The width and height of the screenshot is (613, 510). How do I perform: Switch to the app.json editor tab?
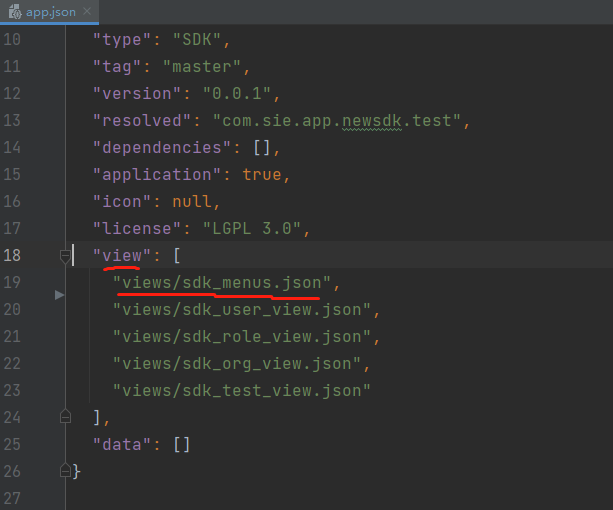click(48, 12)
